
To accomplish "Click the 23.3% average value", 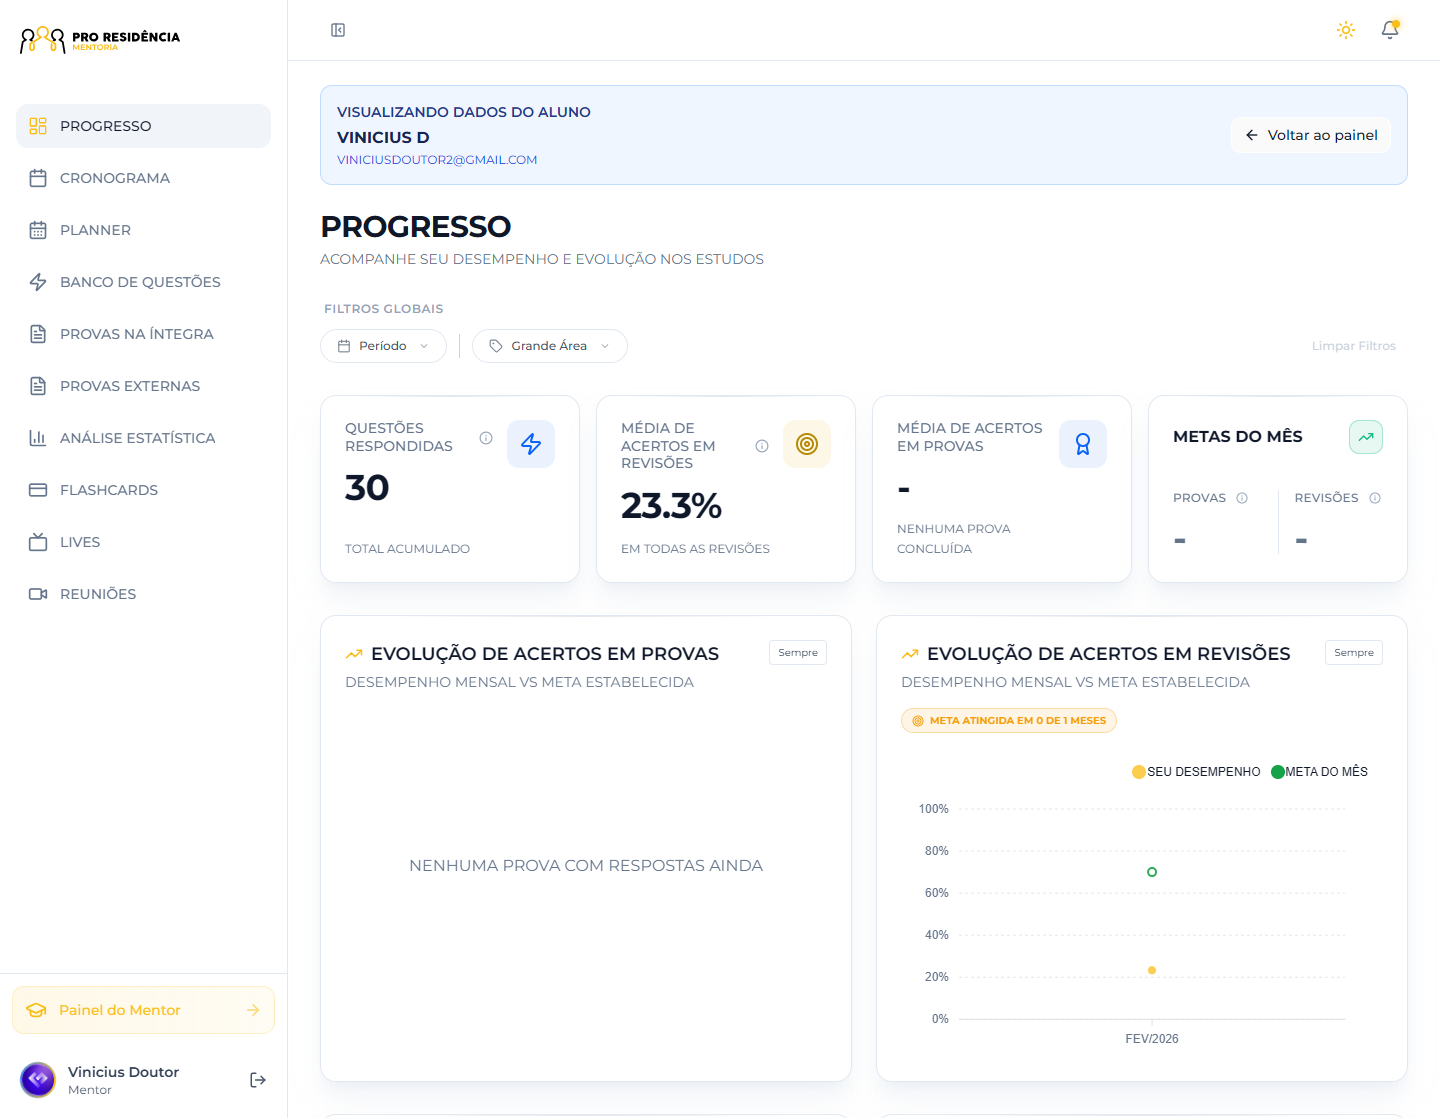I will pos(671,506).
